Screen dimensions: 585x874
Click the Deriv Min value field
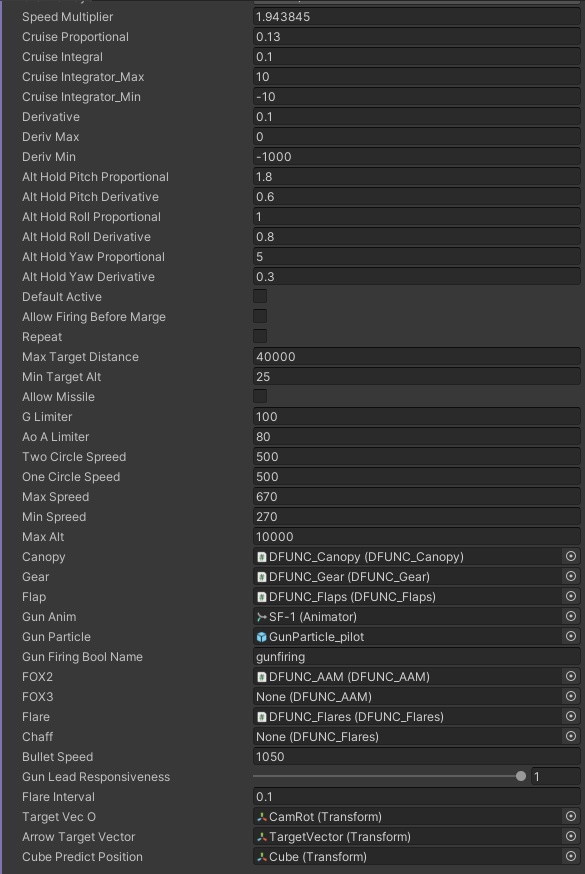click(417, 157)
